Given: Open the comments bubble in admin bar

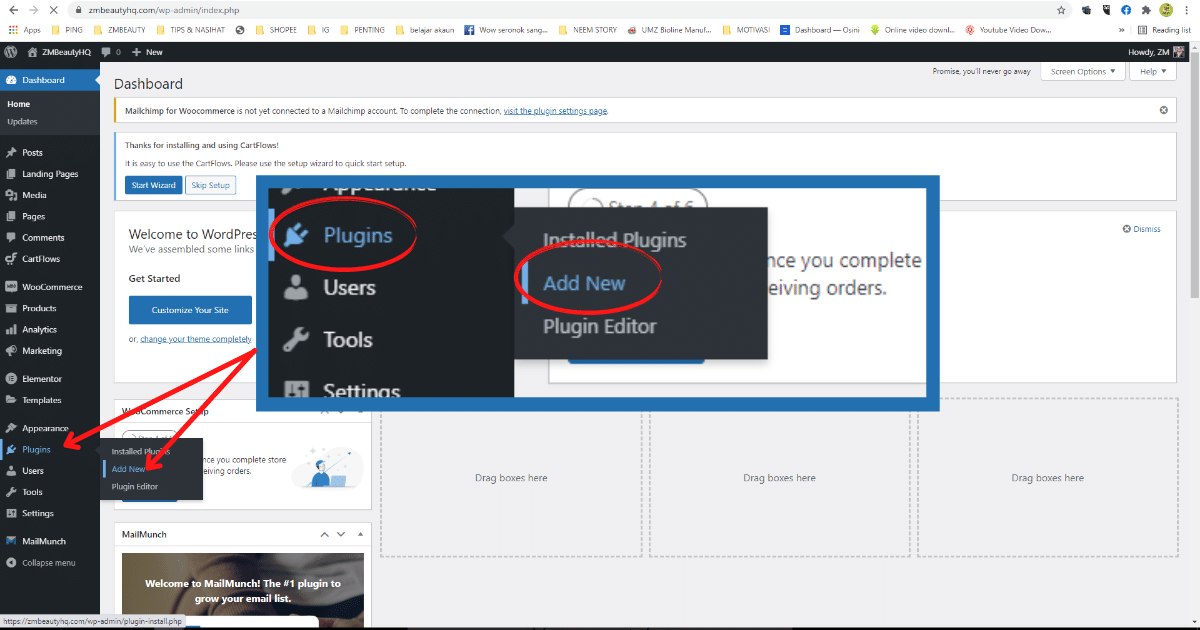Looking at the screenshot, I should pos(106,51).
